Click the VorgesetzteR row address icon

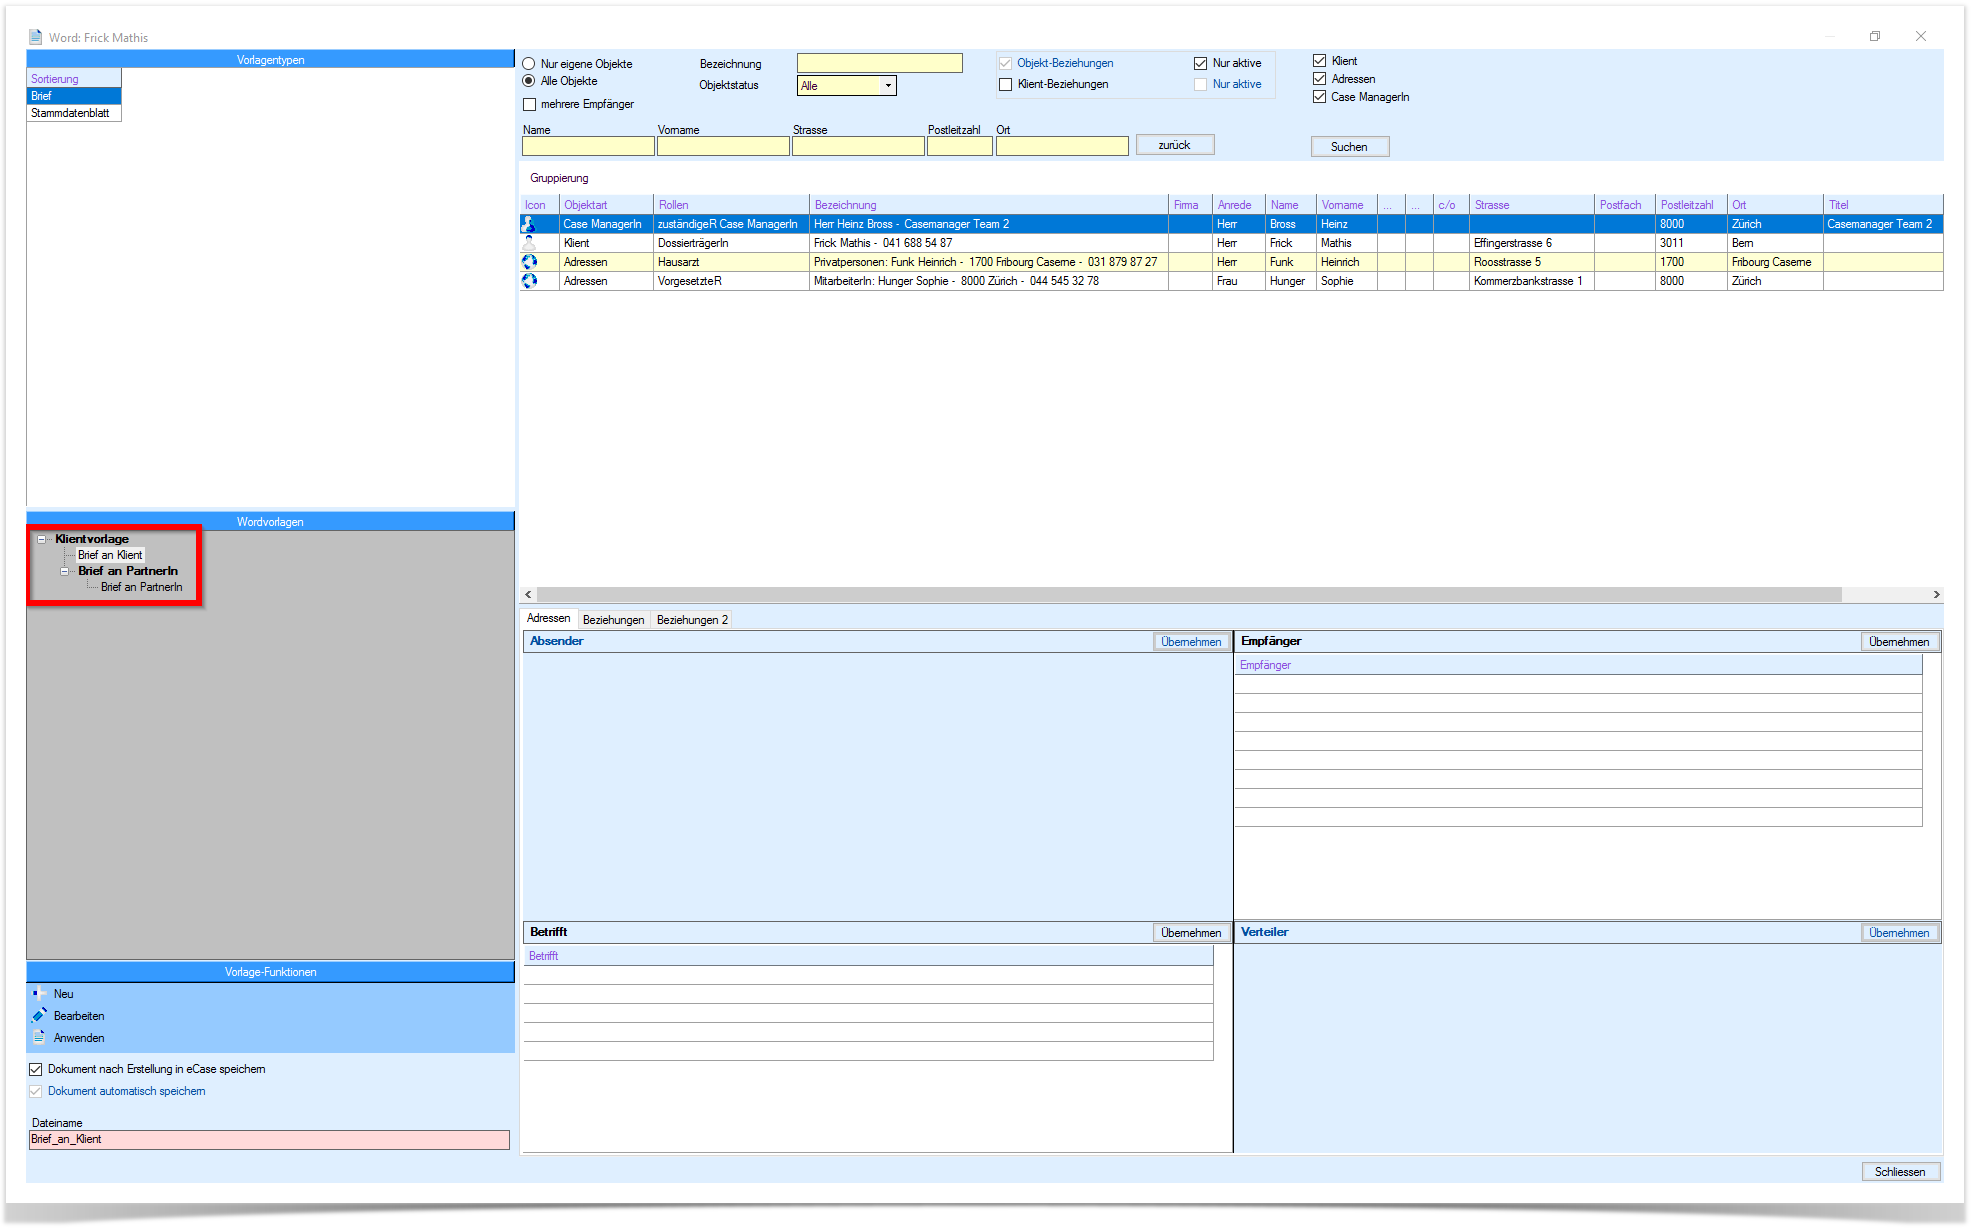pos(529,281)
